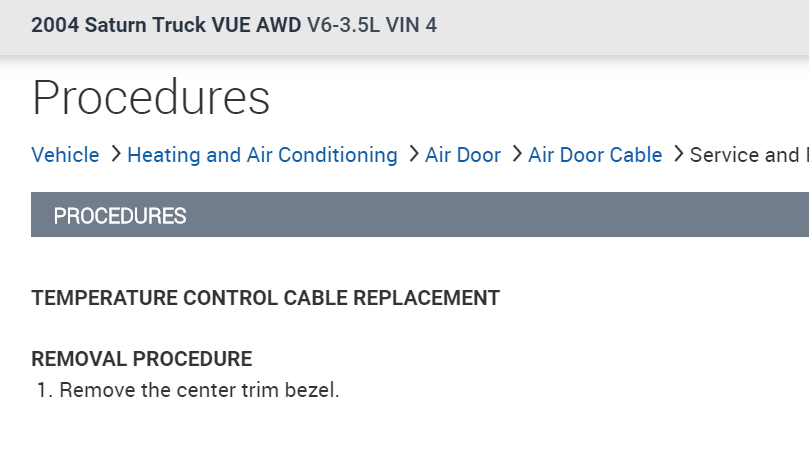Image resolution: width=809 pixels, height=455 pixels.
Task: Click the 2004 Saturn Truck VUE AWD title
Action: [x=166, y=25]
